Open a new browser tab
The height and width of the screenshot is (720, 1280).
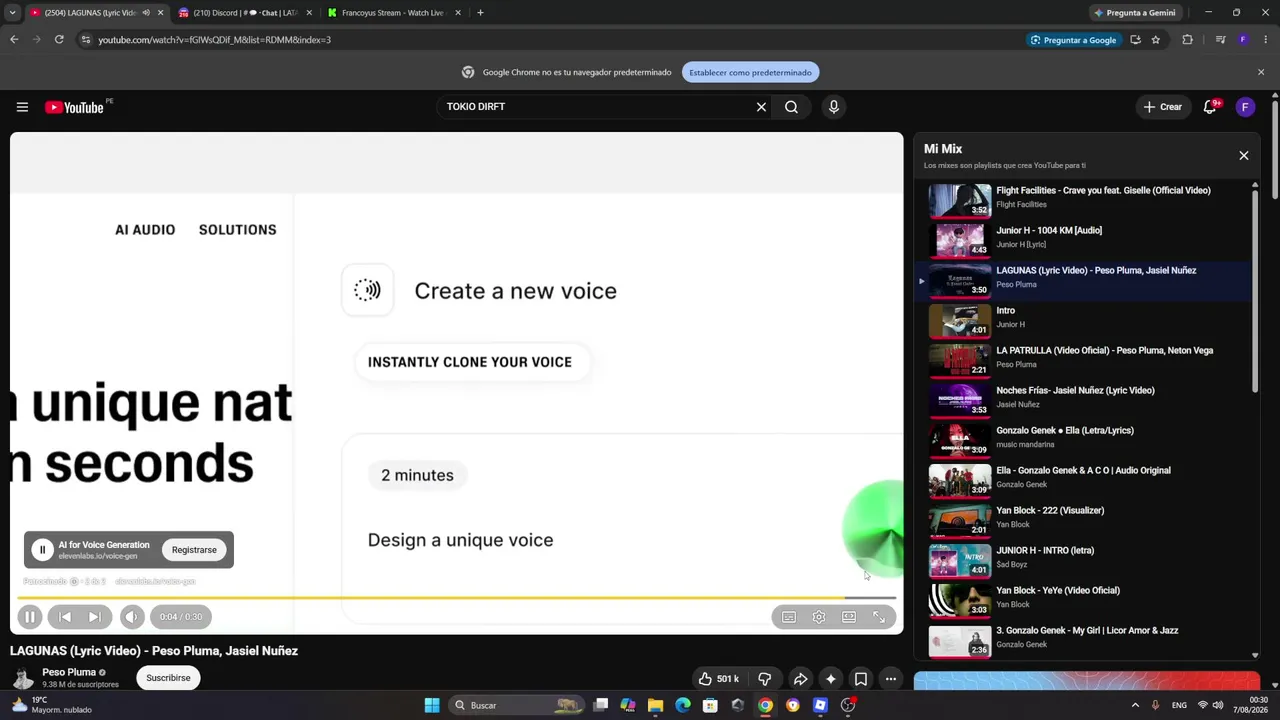[480, 13]
